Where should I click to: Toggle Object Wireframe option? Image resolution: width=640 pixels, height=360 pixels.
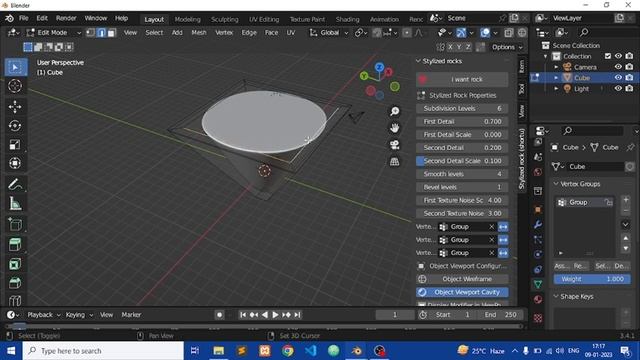pos(462,279)
